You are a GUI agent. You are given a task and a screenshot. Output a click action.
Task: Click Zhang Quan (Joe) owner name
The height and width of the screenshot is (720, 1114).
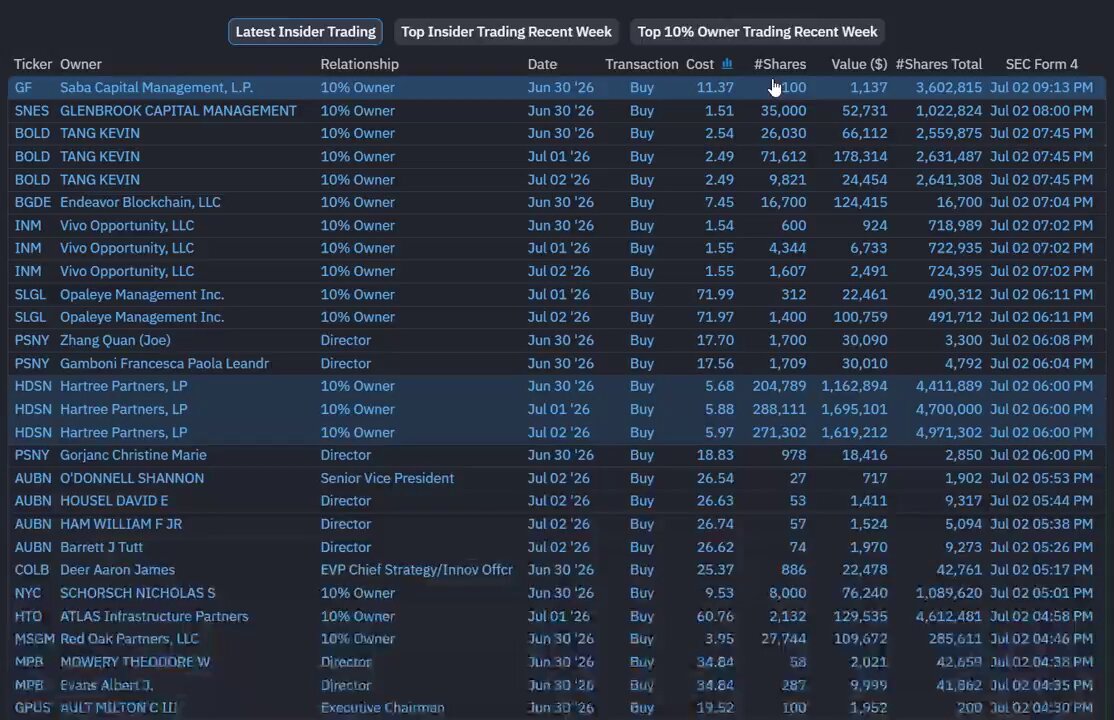115,340
